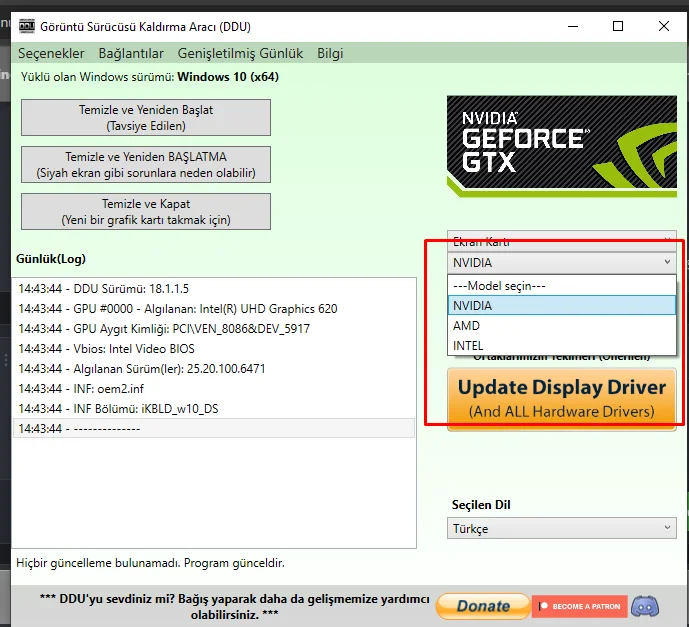Screen dimensions: 689x627
Task: Select log line INF Bölümü: iKBLD_w10_DS
Action: (x=214, y=409)
